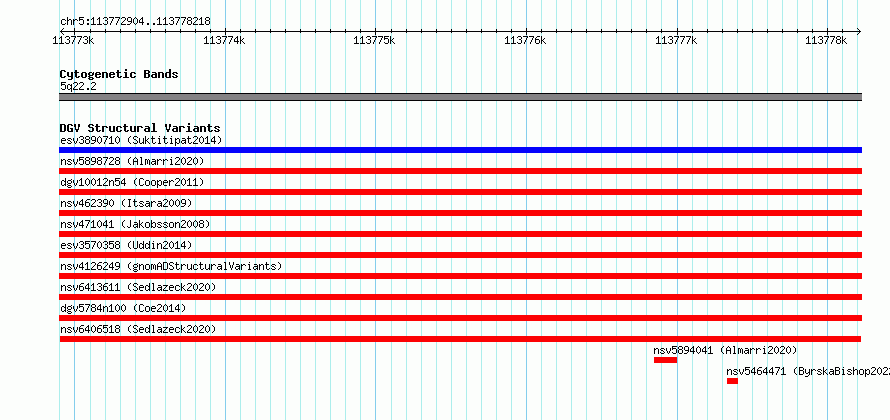
Task: Open the dgv10012n54 (Cooper2011) variant label
Action: [132, 182]
